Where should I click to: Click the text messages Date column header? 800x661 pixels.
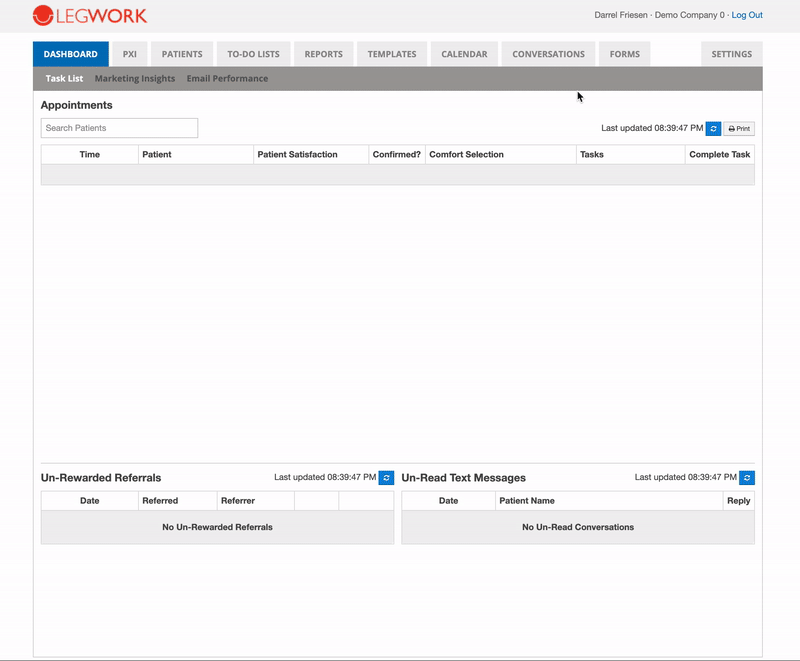pos(448,501)
